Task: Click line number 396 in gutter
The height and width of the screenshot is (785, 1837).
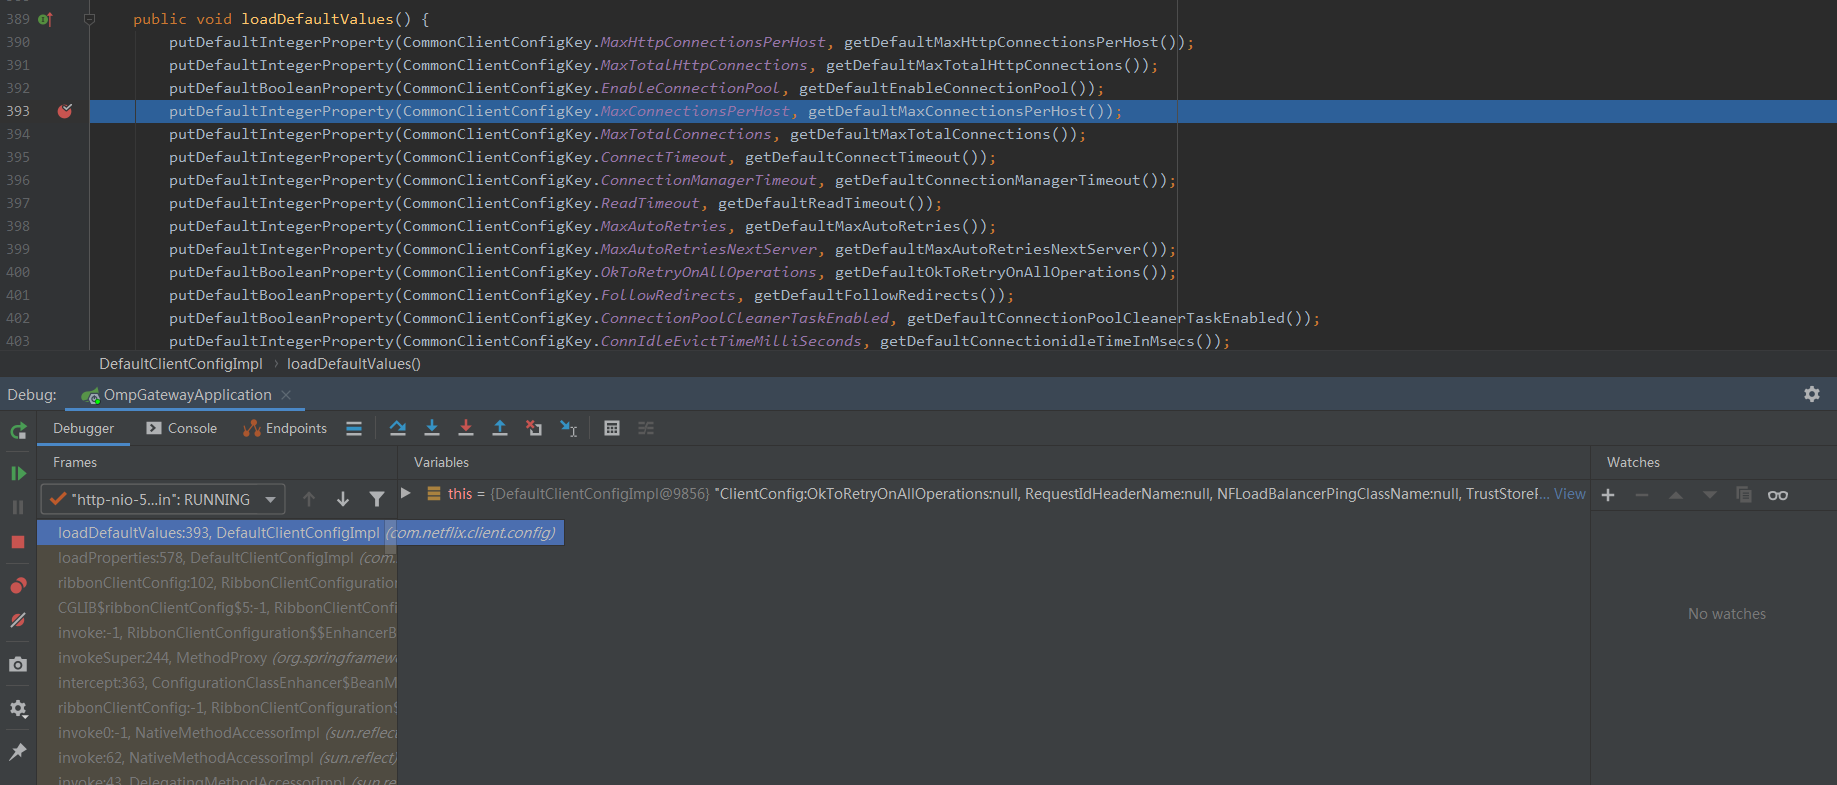Action: click(x=18, y=180)
